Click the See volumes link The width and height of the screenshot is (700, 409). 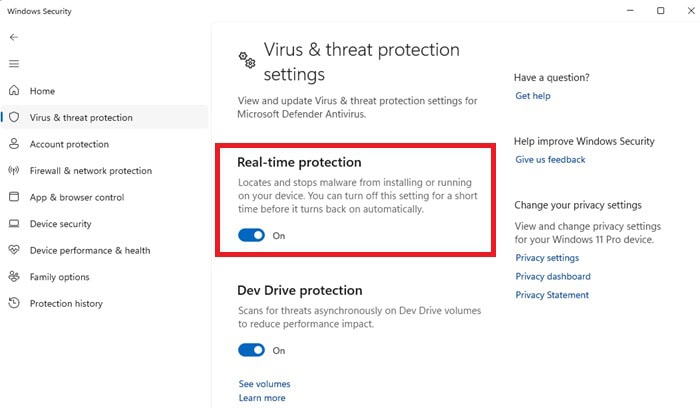pyautogui.click(x=264, y=384)
